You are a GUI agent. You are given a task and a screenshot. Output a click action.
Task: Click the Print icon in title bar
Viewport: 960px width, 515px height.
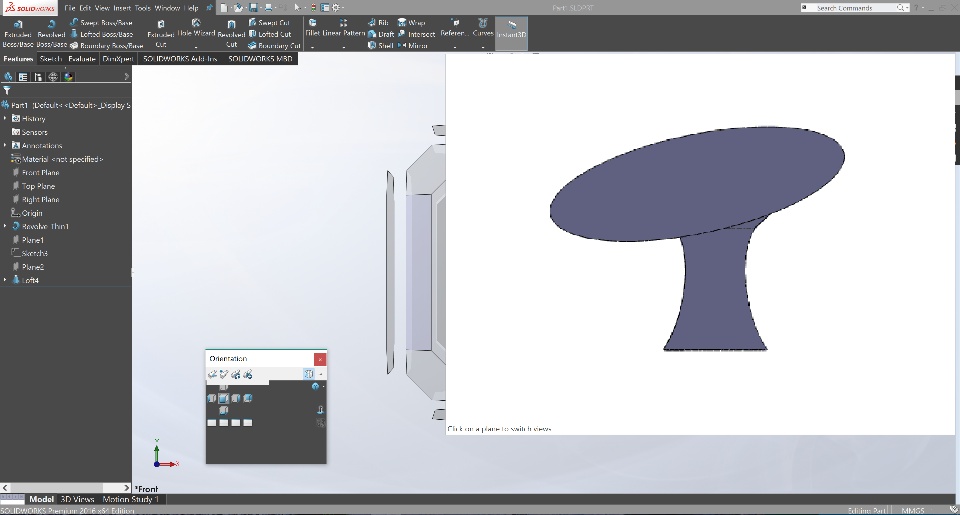[268, 8]
